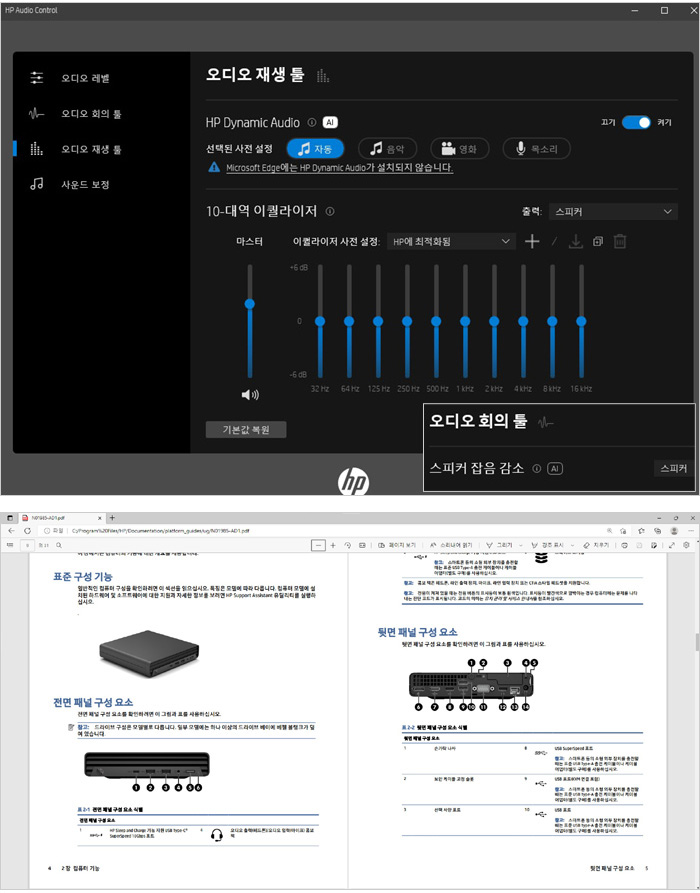Click the duplicate equalizer preset icon

pyautogui.click(x=598, y=241)
